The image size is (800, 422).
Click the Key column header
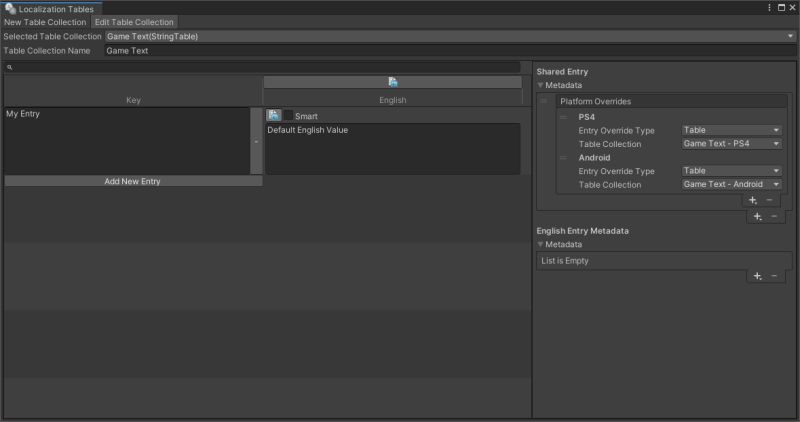tap(133, 100)
